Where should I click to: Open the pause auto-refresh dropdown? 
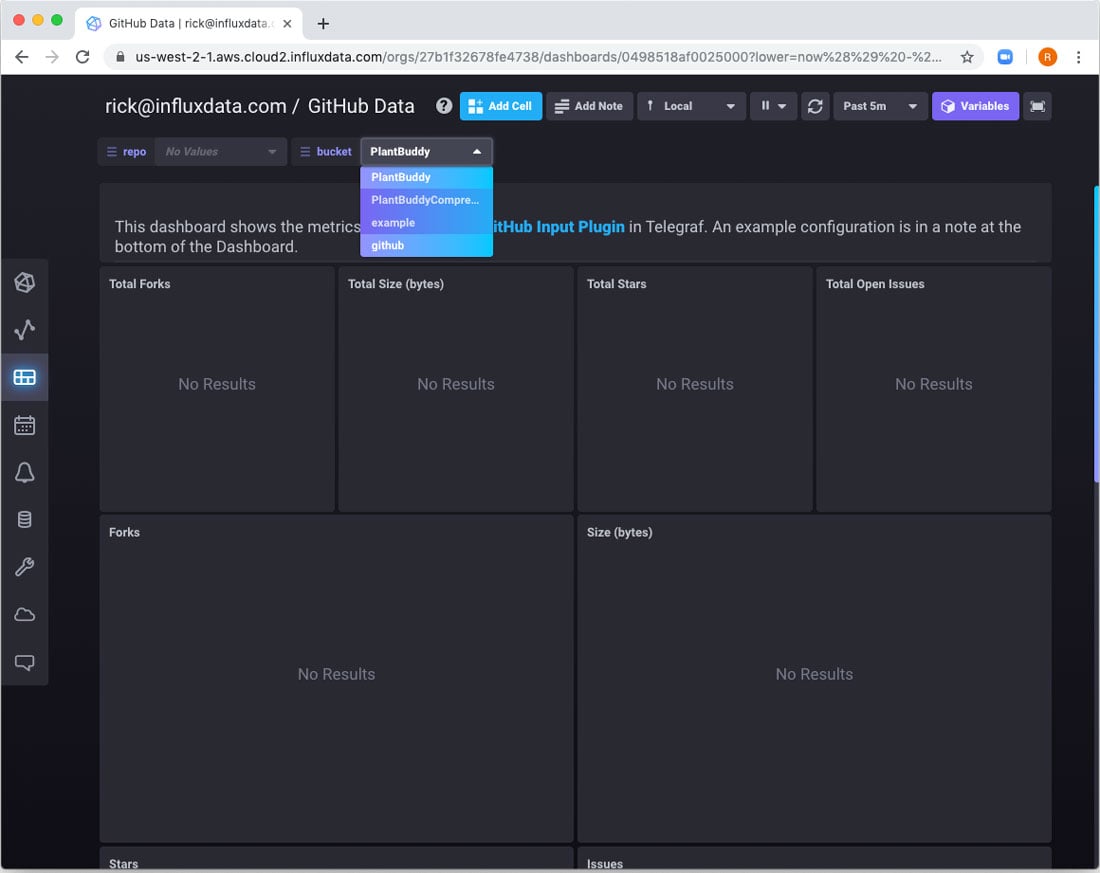click(x=773, y=106)
